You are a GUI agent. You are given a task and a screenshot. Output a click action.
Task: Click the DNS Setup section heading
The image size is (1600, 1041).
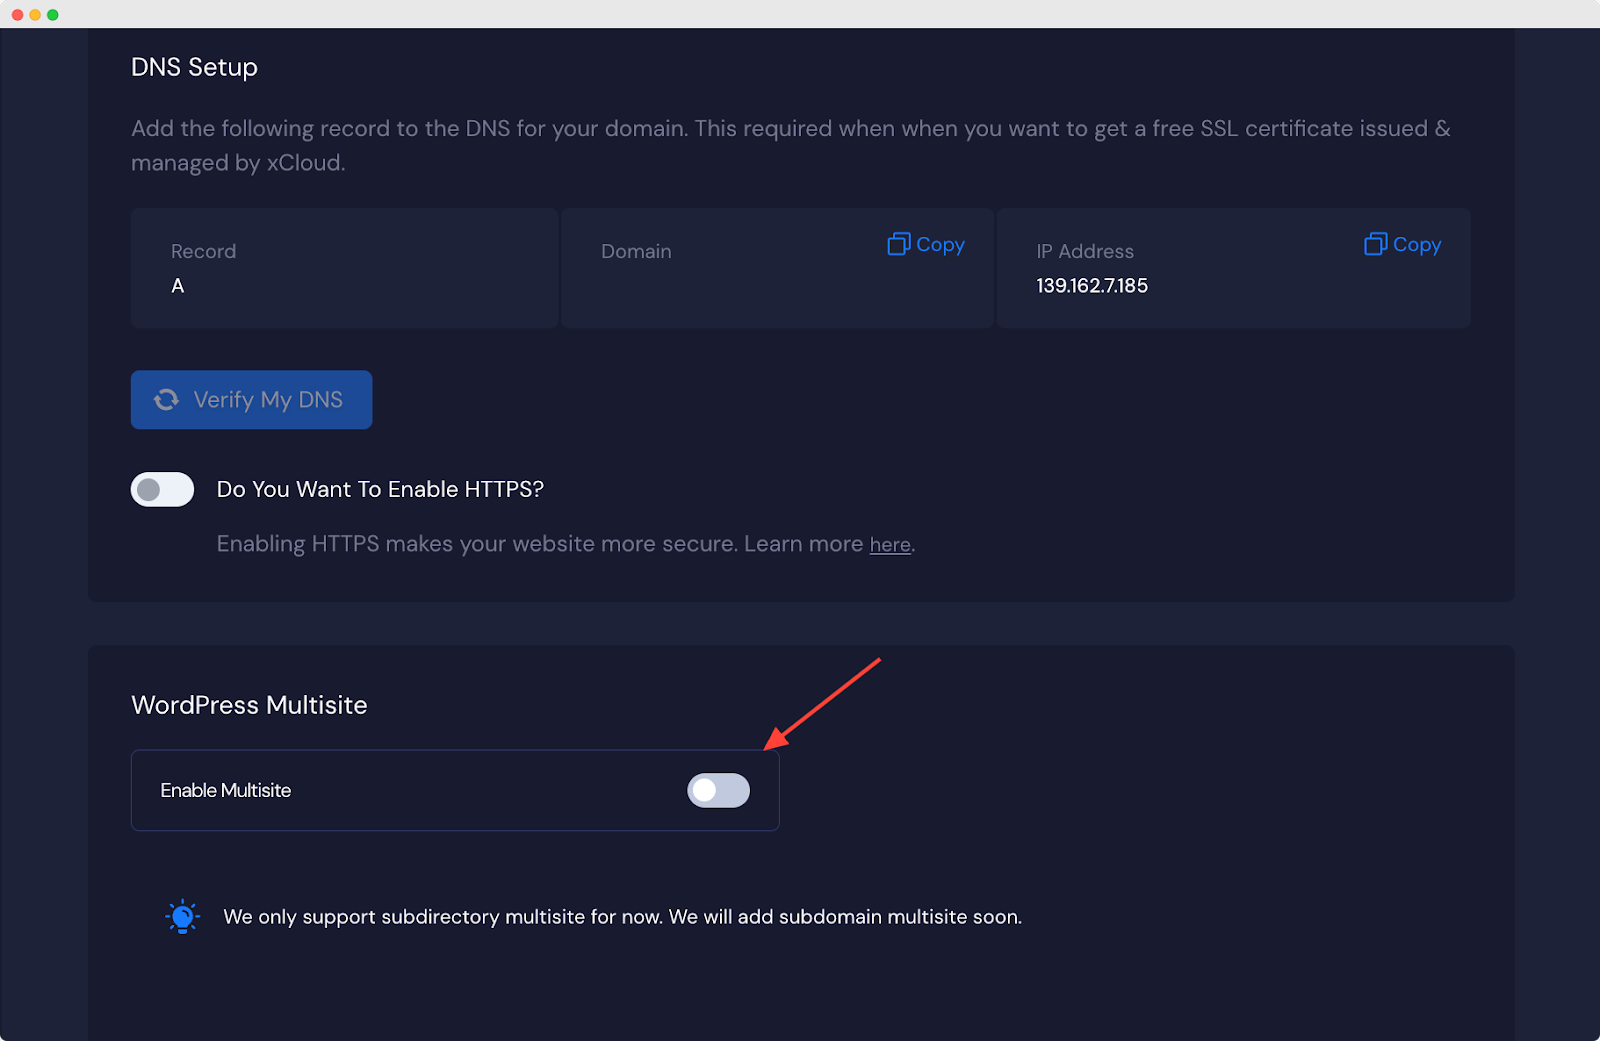tap(193, 67)
